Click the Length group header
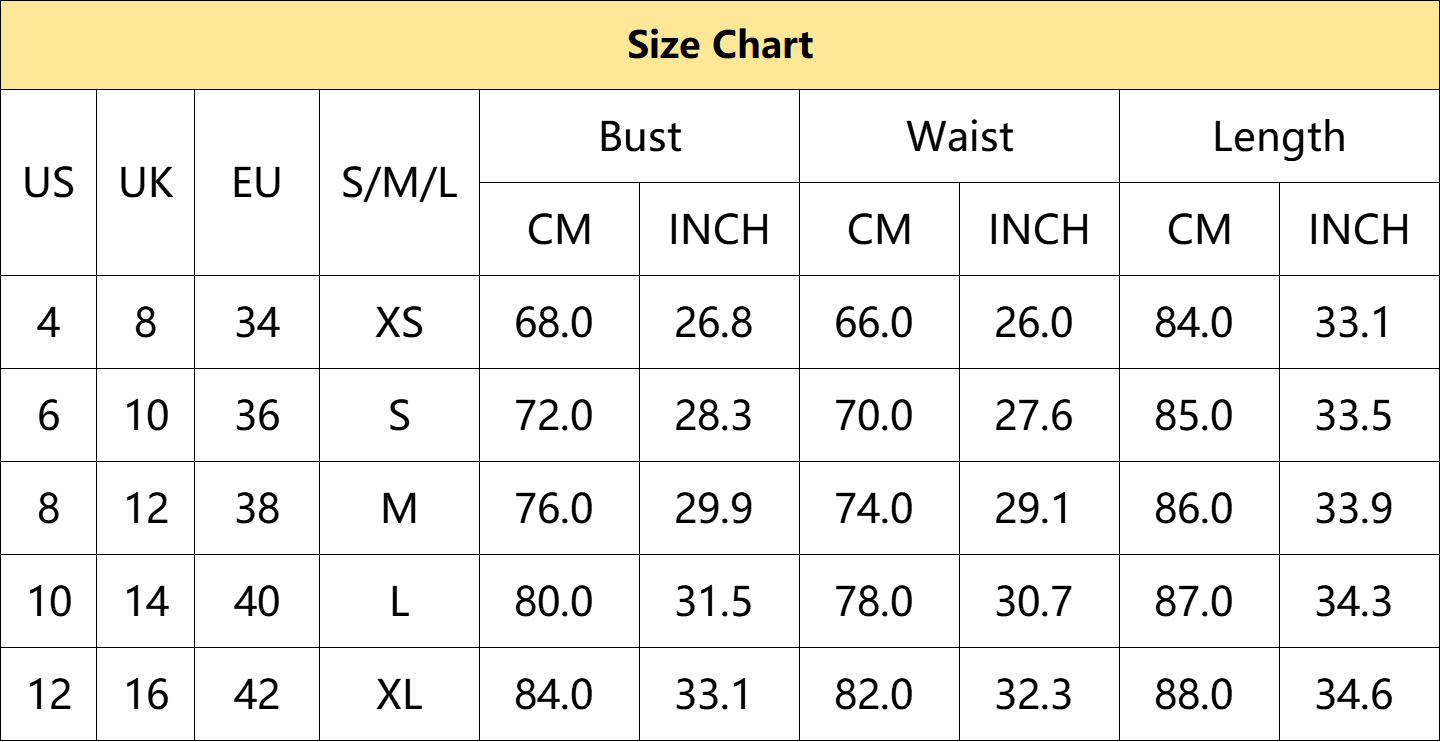The height and width of the screenshot is (742, 1440). coord(1279,136)
